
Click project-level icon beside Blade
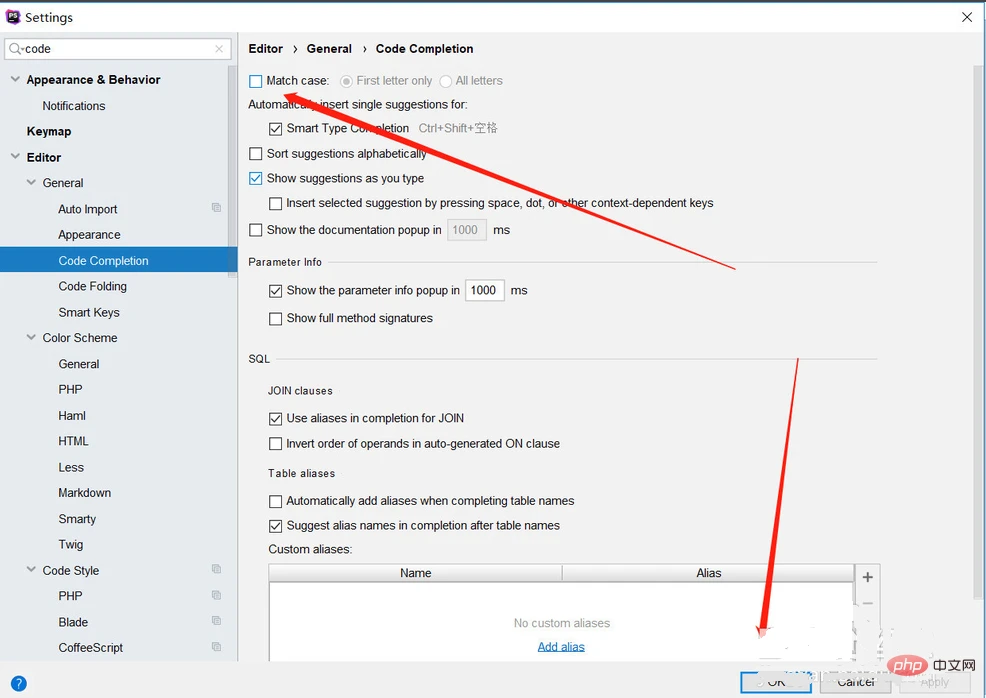[x=216, y=621]
